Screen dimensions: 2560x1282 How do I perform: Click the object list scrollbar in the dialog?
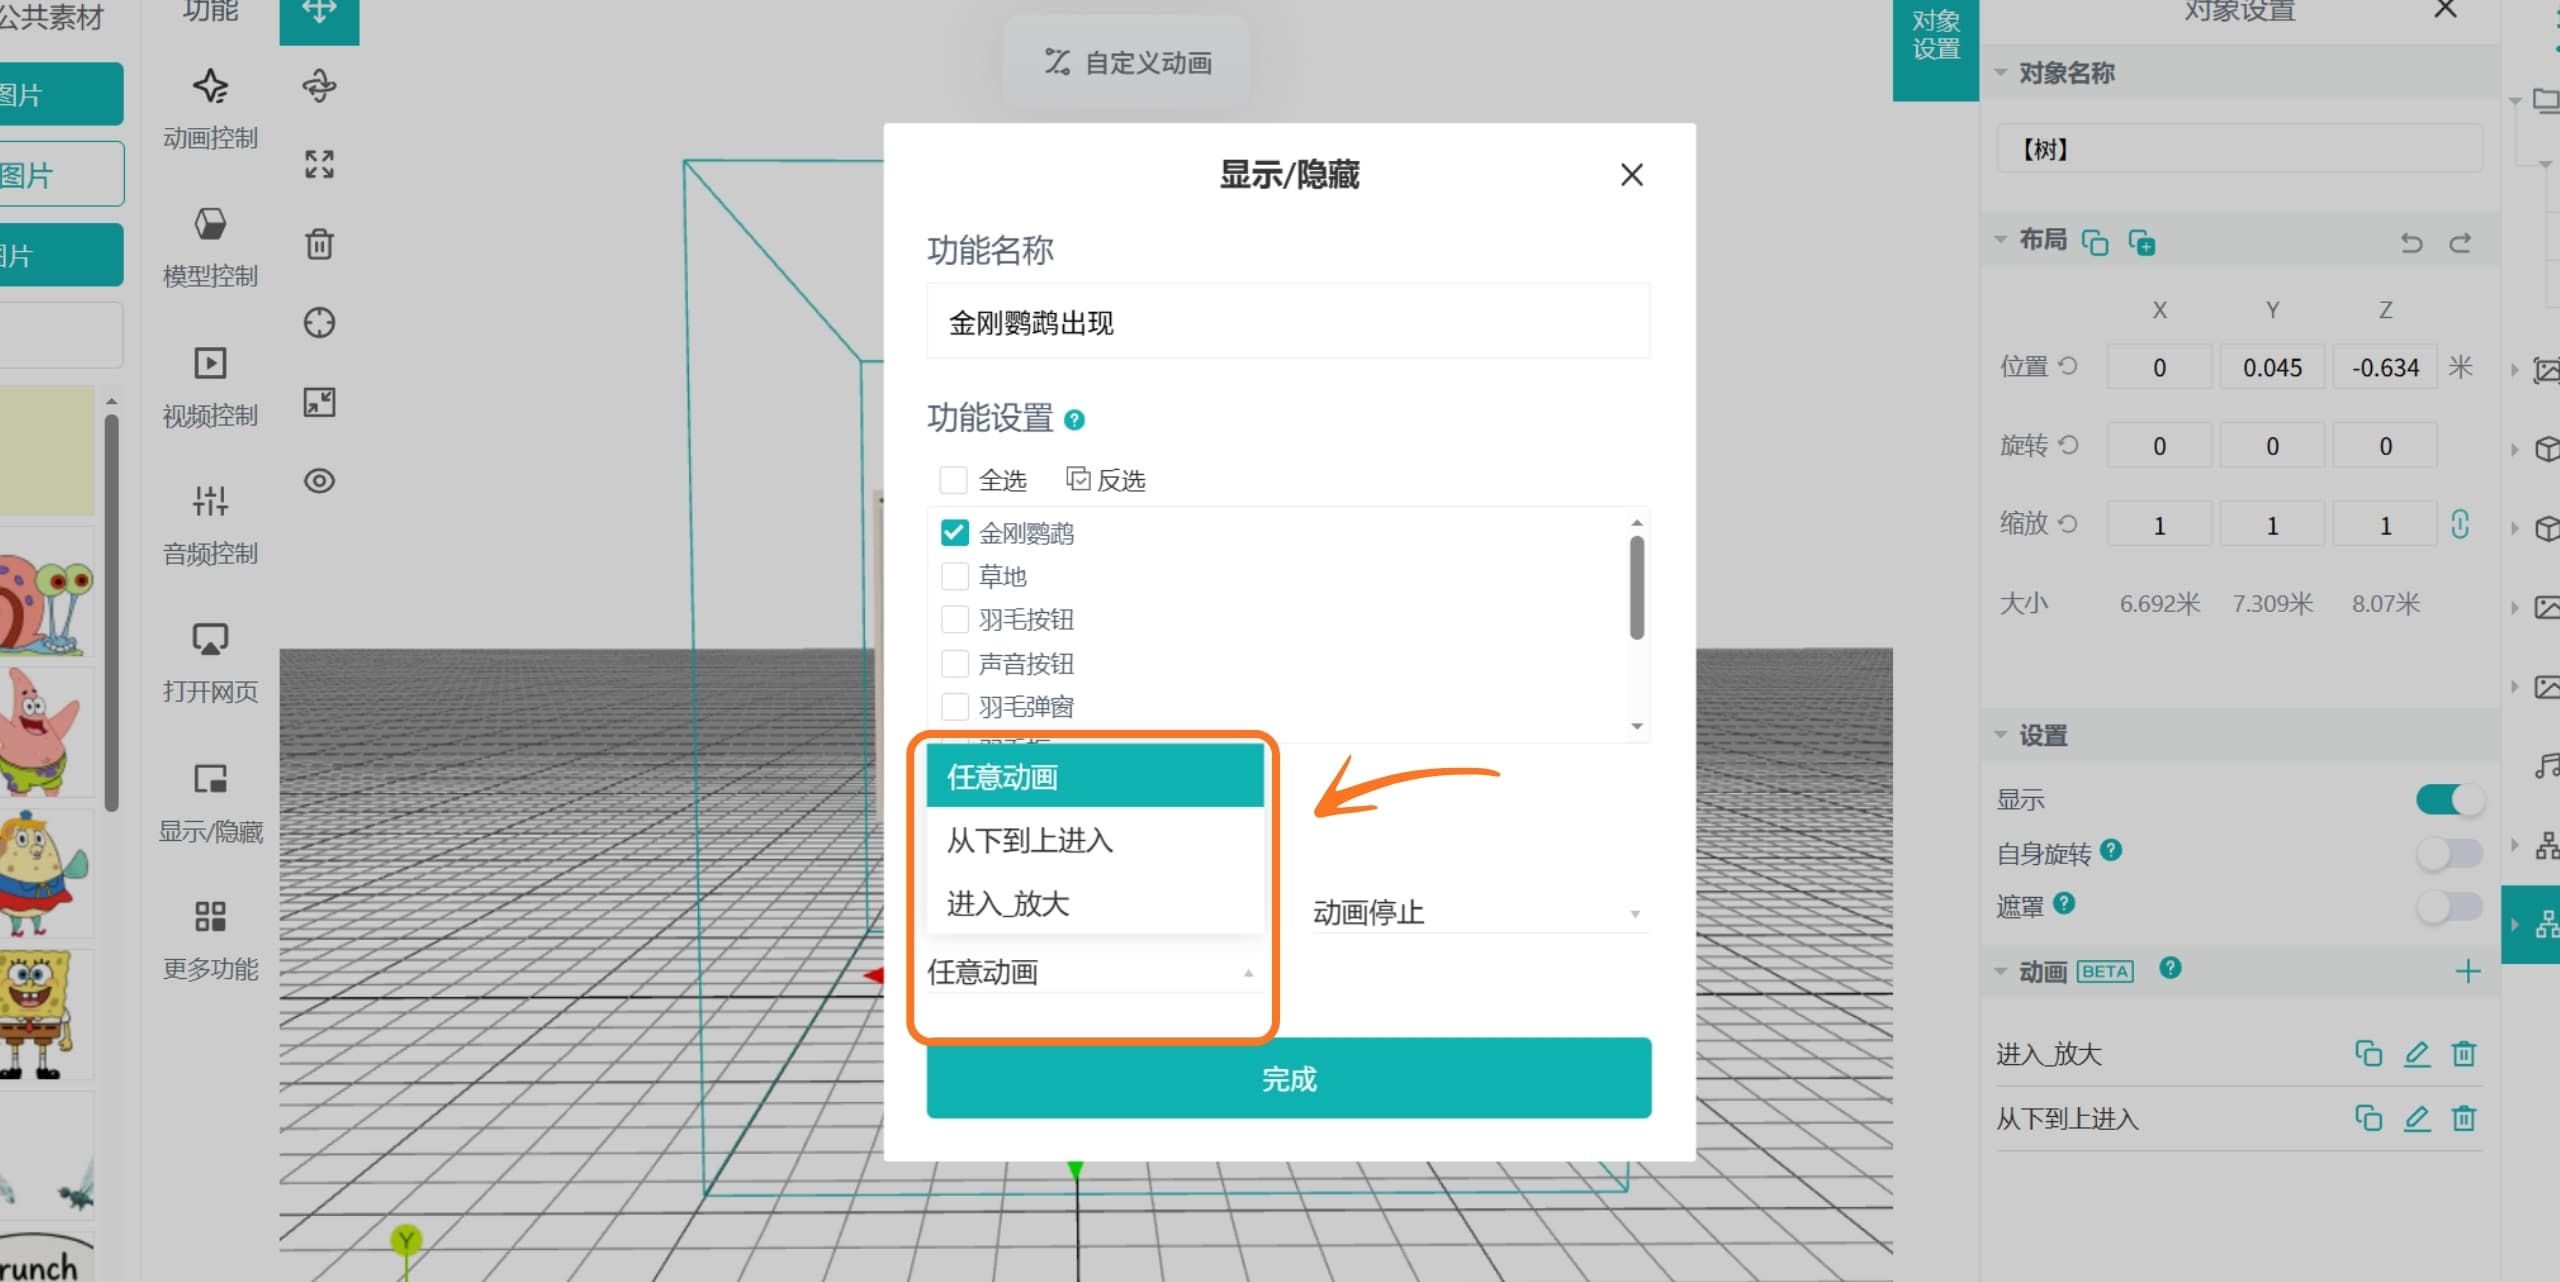click(1636, 588)
